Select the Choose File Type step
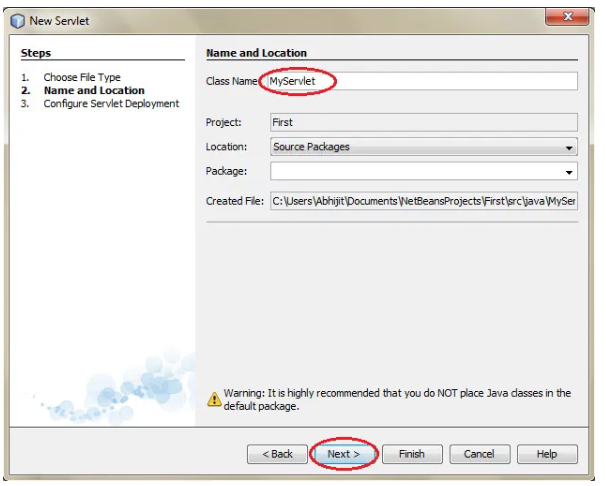 (x=82, y=77)
